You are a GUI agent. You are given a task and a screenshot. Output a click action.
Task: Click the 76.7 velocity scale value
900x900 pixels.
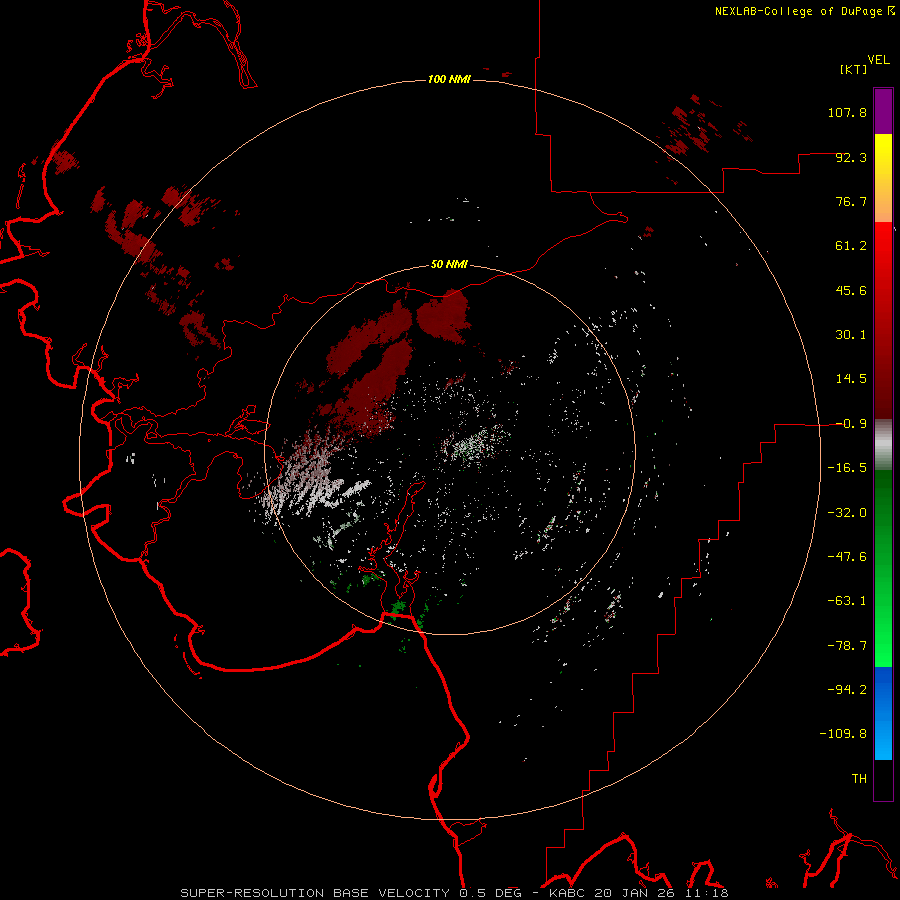[851, 201]
